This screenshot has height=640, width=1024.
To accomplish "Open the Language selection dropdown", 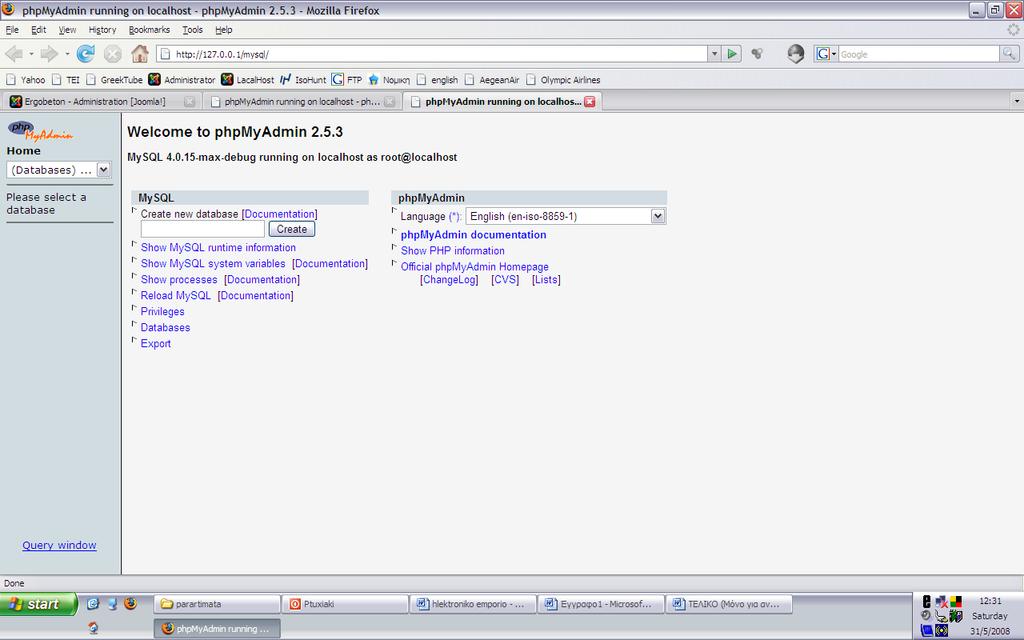I will [566, 216].
